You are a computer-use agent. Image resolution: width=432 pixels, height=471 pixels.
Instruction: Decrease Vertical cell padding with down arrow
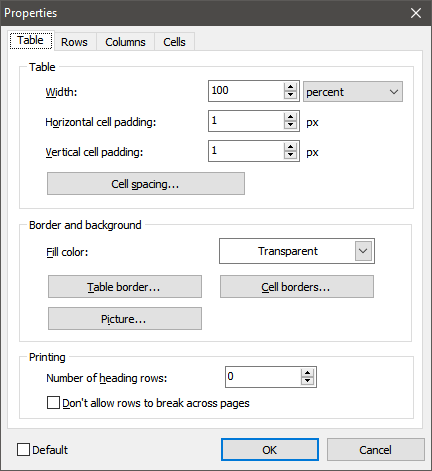290,155
